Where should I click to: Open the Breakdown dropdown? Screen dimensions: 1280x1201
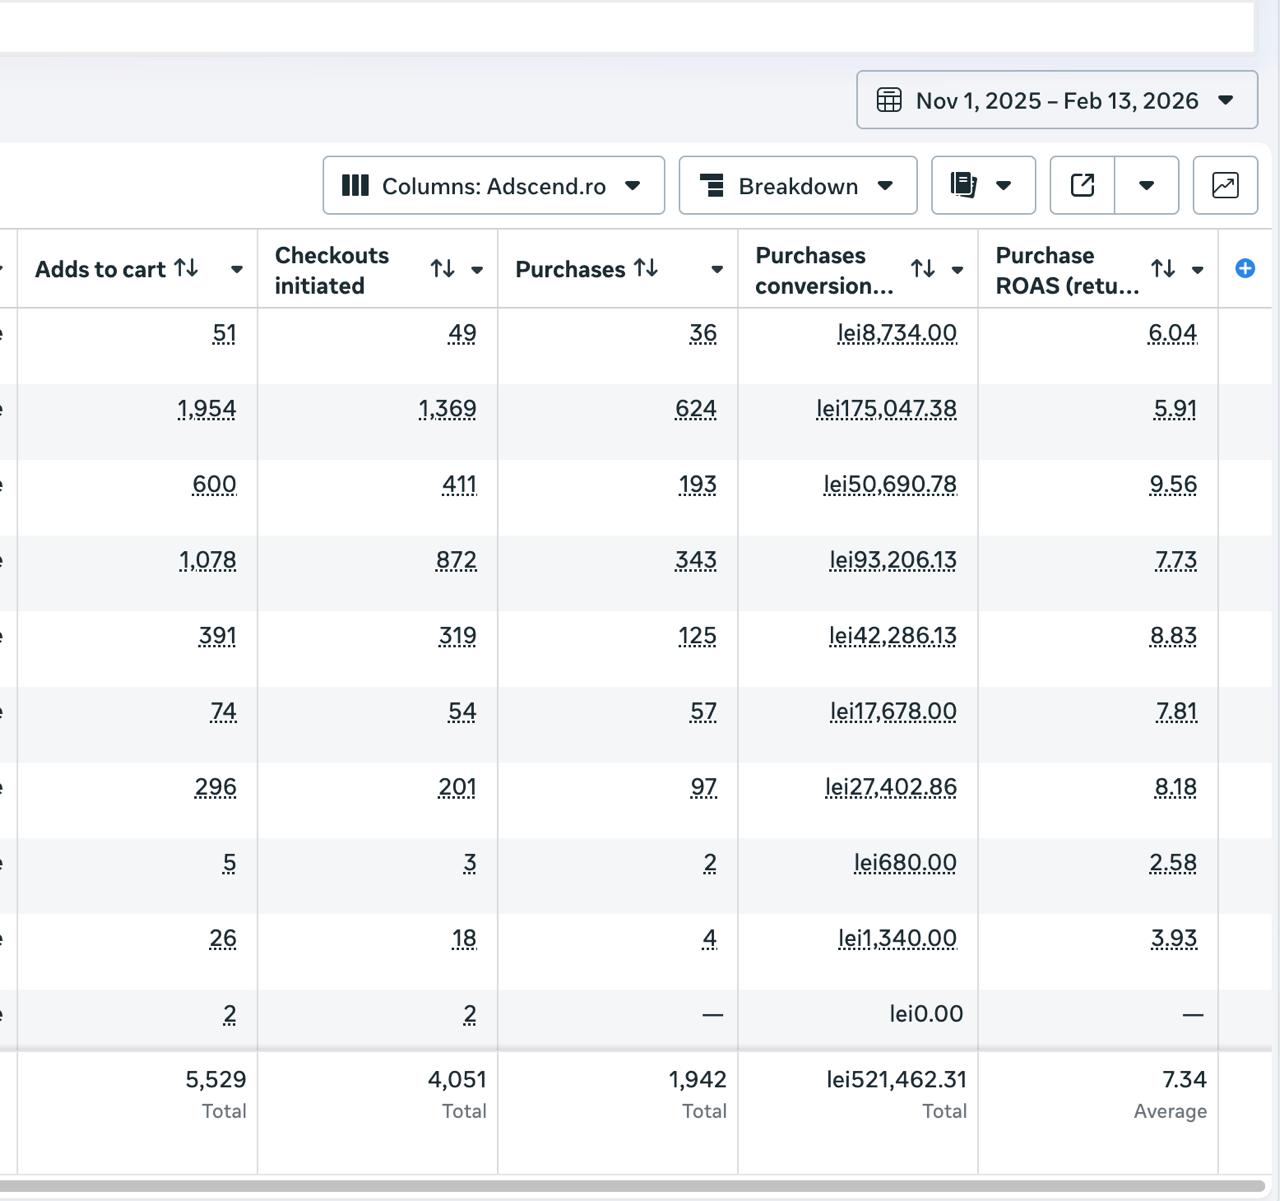tap(798, 185)
